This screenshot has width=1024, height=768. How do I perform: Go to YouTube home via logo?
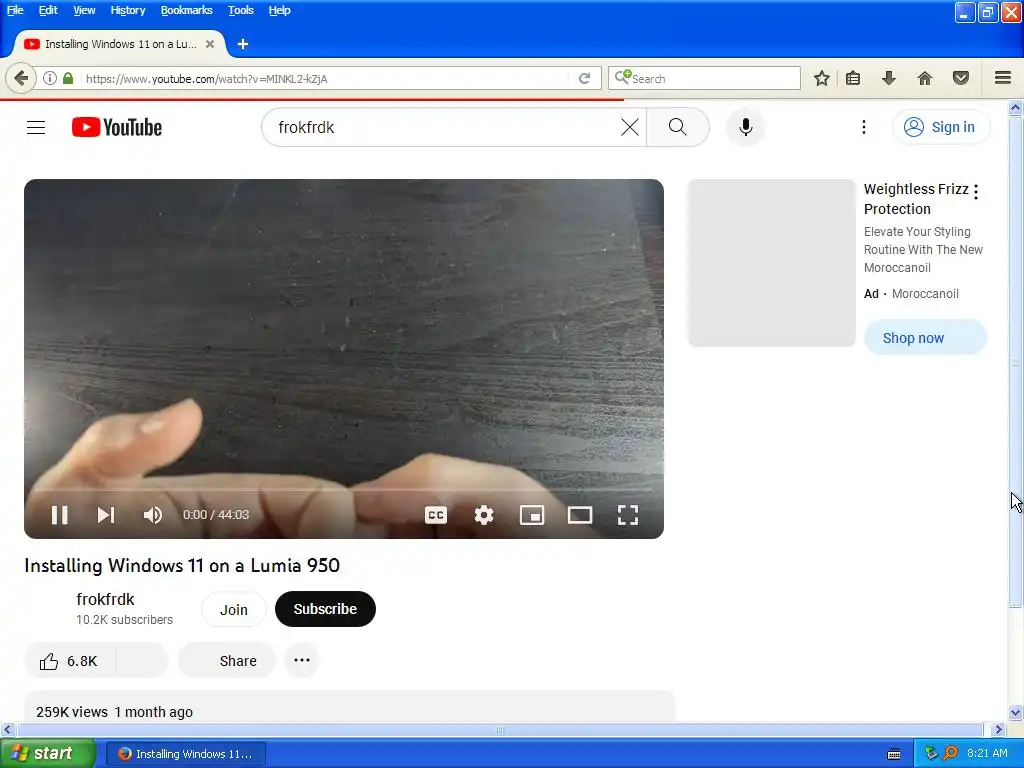click(117, 127)
